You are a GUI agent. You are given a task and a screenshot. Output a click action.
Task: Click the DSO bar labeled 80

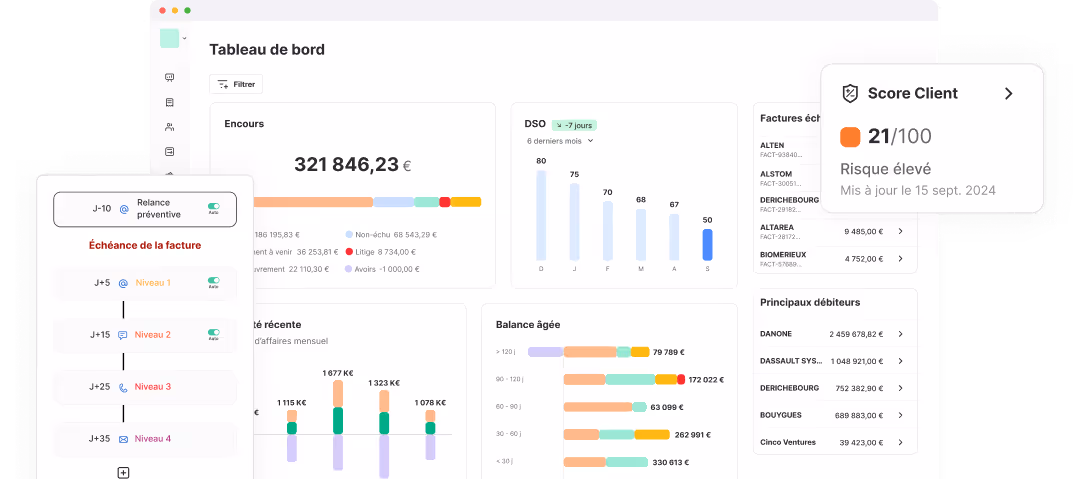541,215
